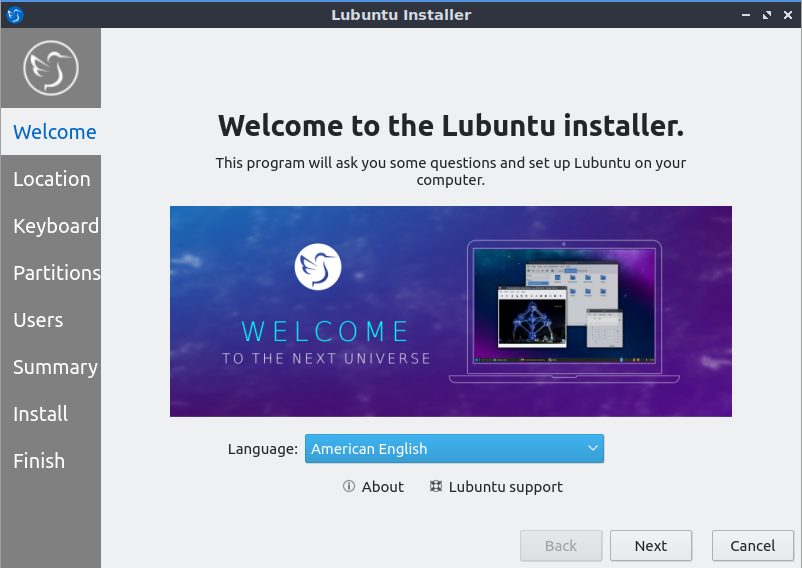Close the installer using the title bar X
This screenshot has width=802, height=568.
[787, 15]
